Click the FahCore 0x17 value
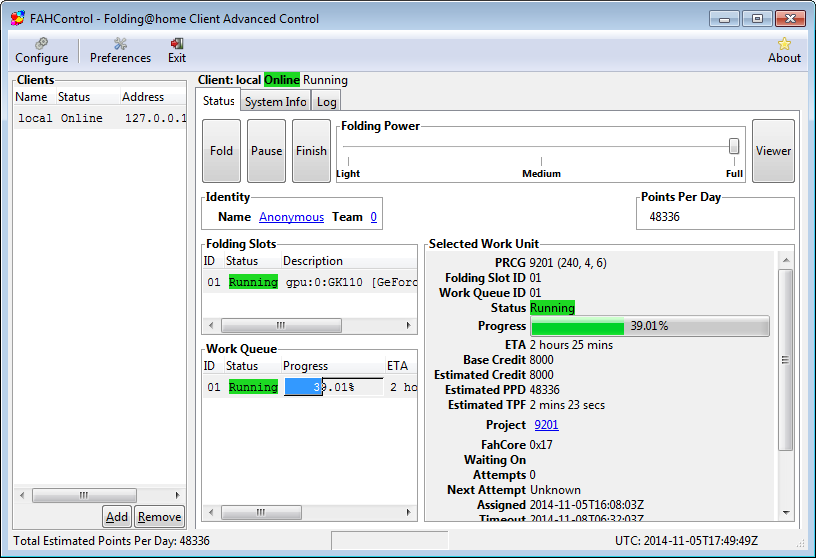Viewport: 816px width, 558px height. point(541,445)
